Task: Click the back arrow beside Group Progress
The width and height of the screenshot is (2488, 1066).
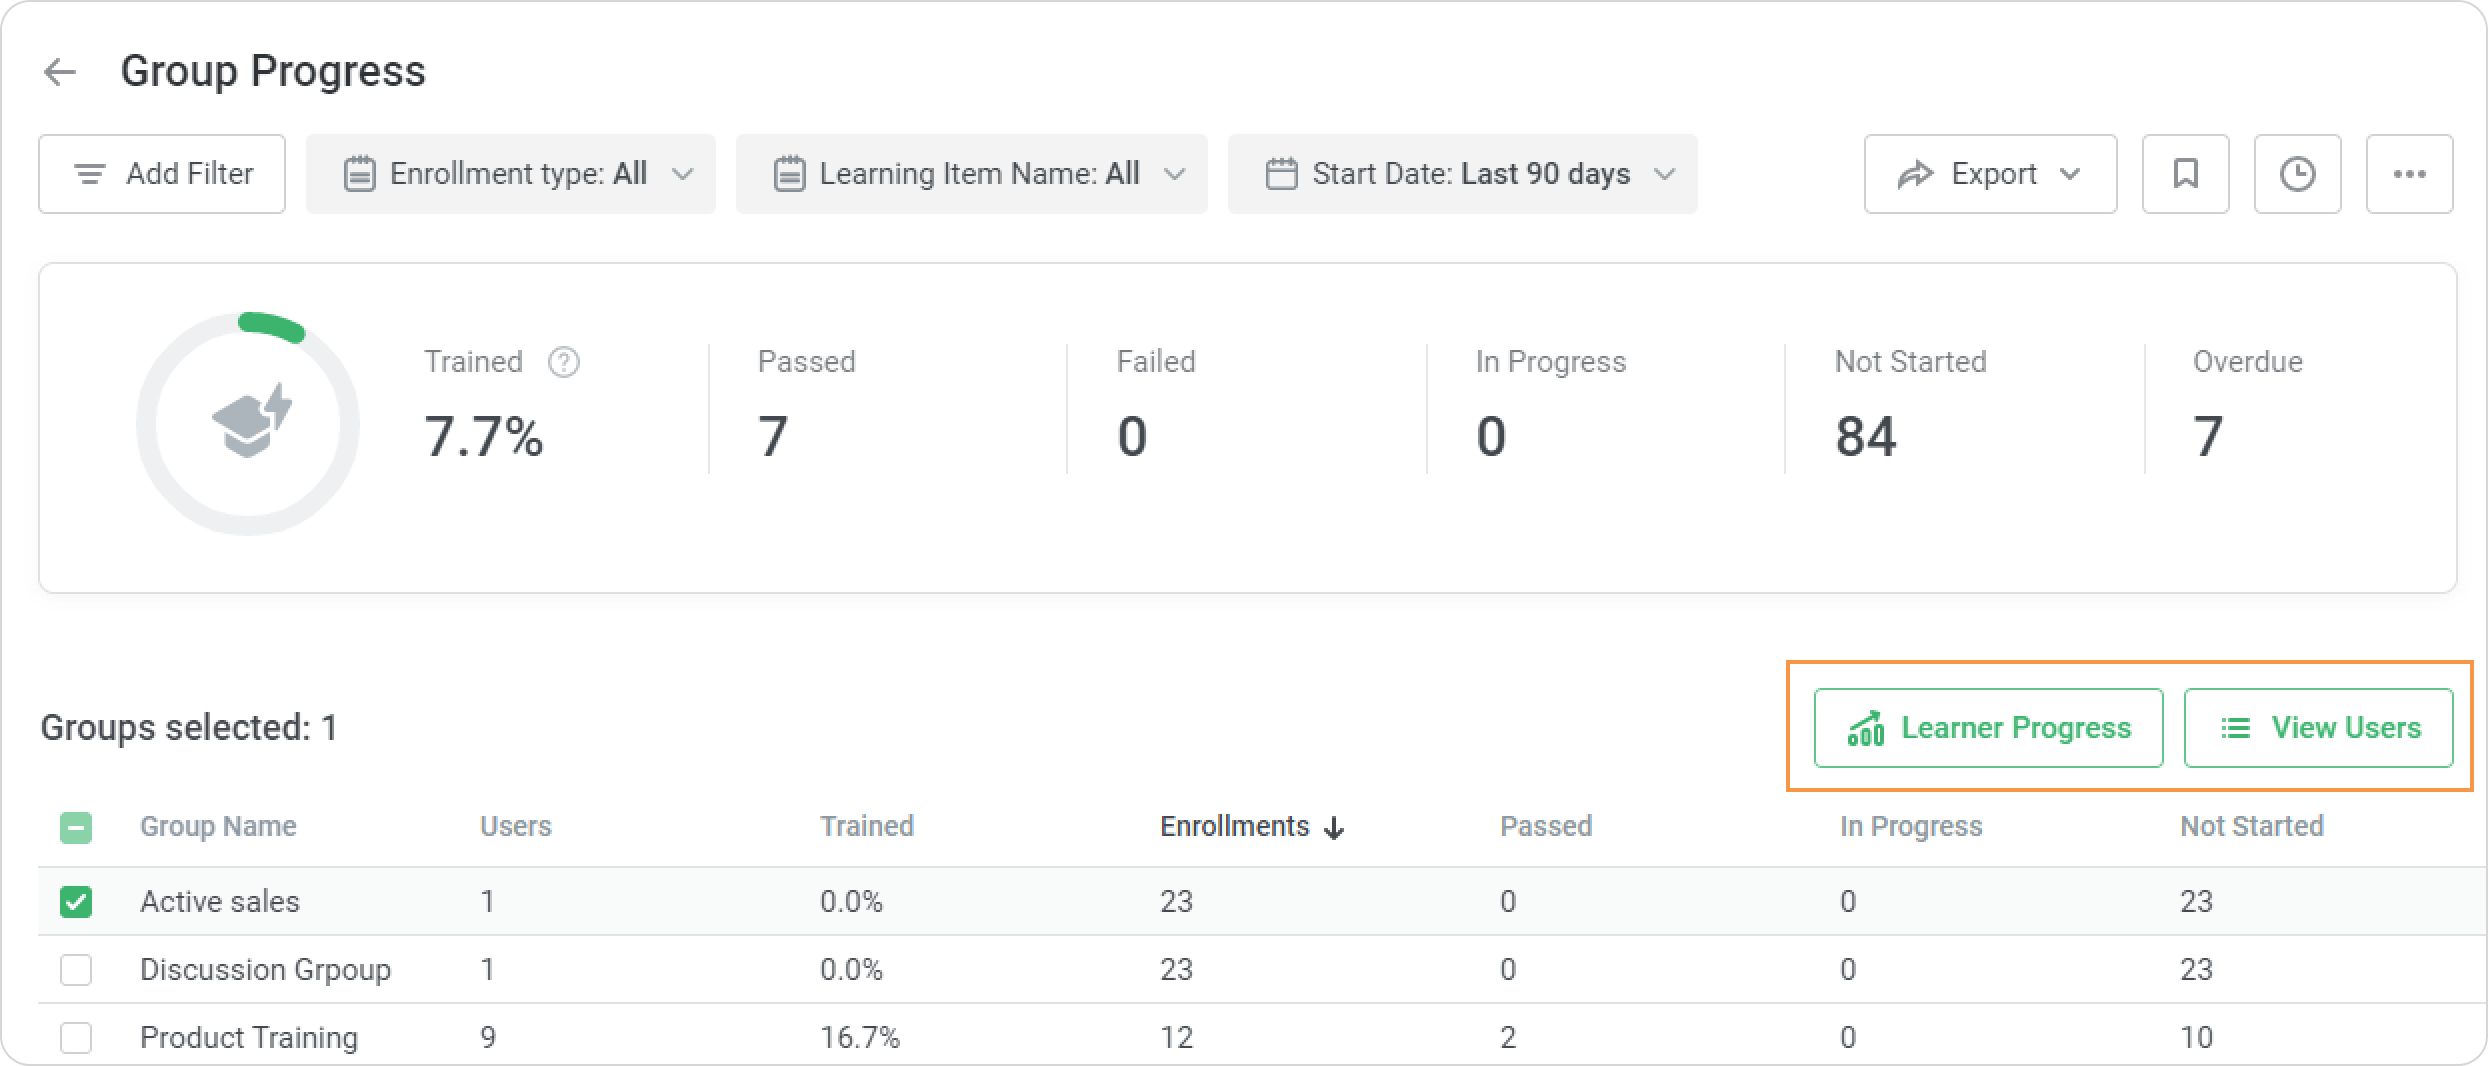Action: (61, 72)
